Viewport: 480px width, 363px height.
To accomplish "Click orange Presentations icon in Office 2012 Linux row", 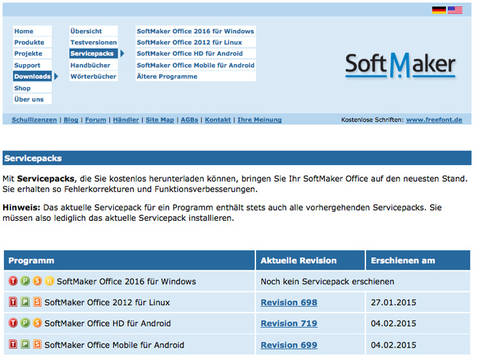I will coord(37,302).
